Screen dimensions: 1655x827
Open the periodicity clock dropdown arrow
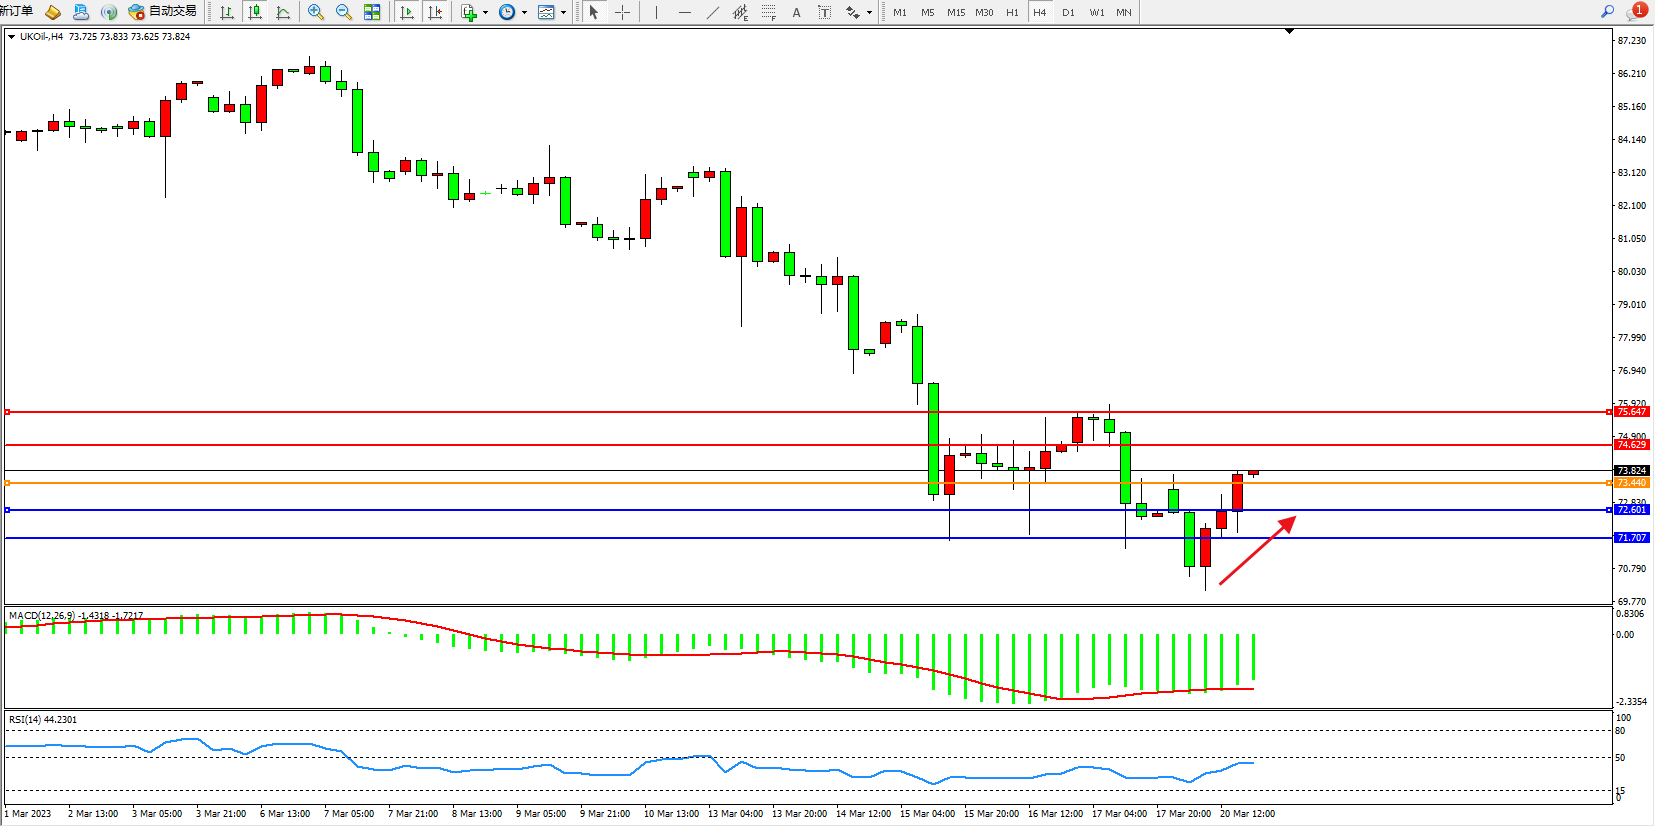coord(524,13)
